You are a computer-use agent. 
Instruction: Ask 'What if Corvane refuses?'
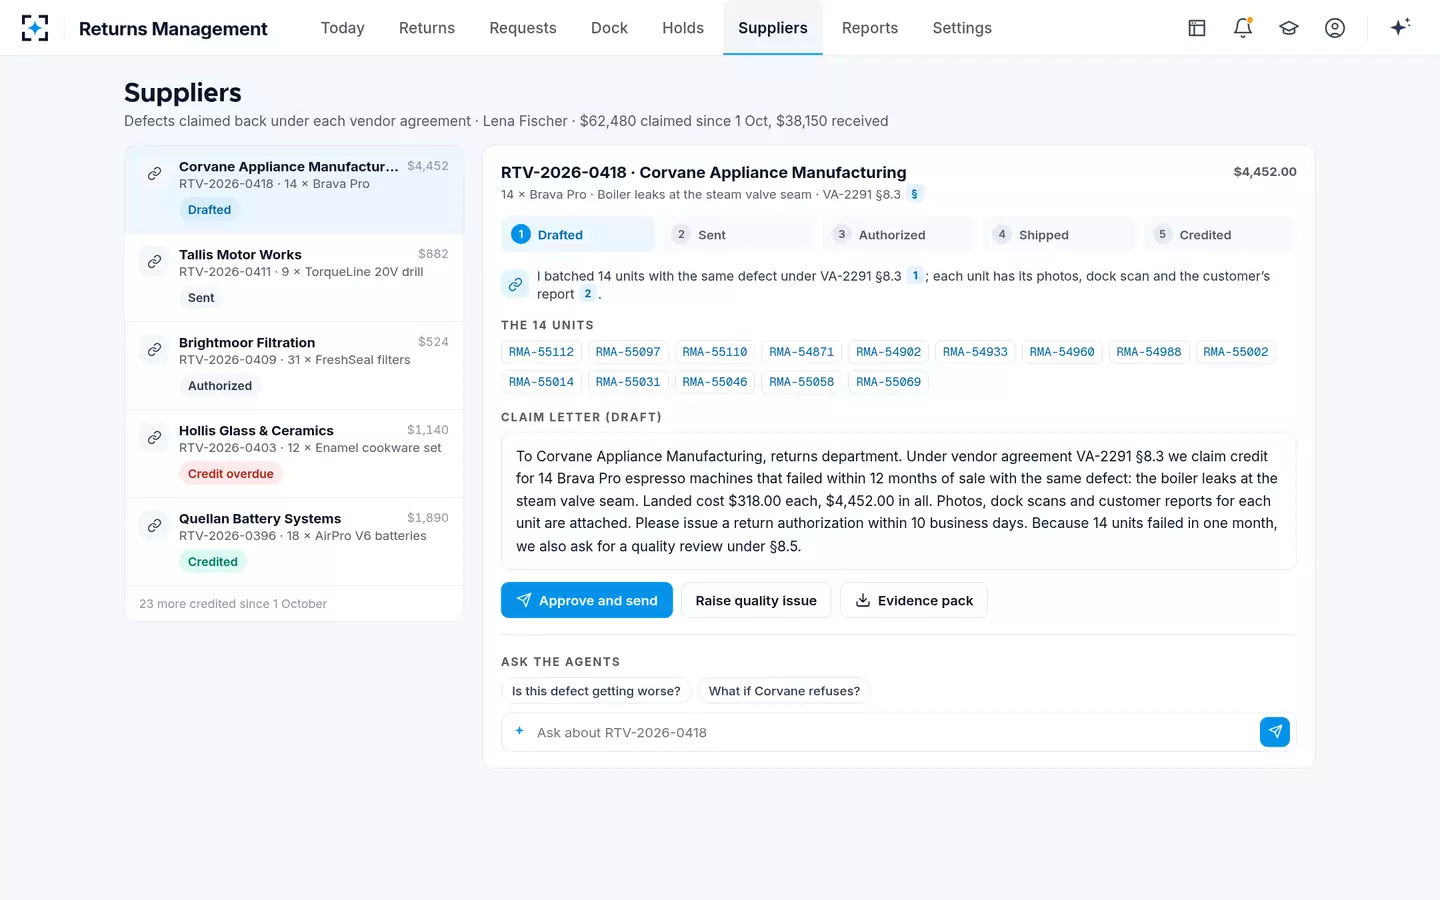tap(784, 691)
